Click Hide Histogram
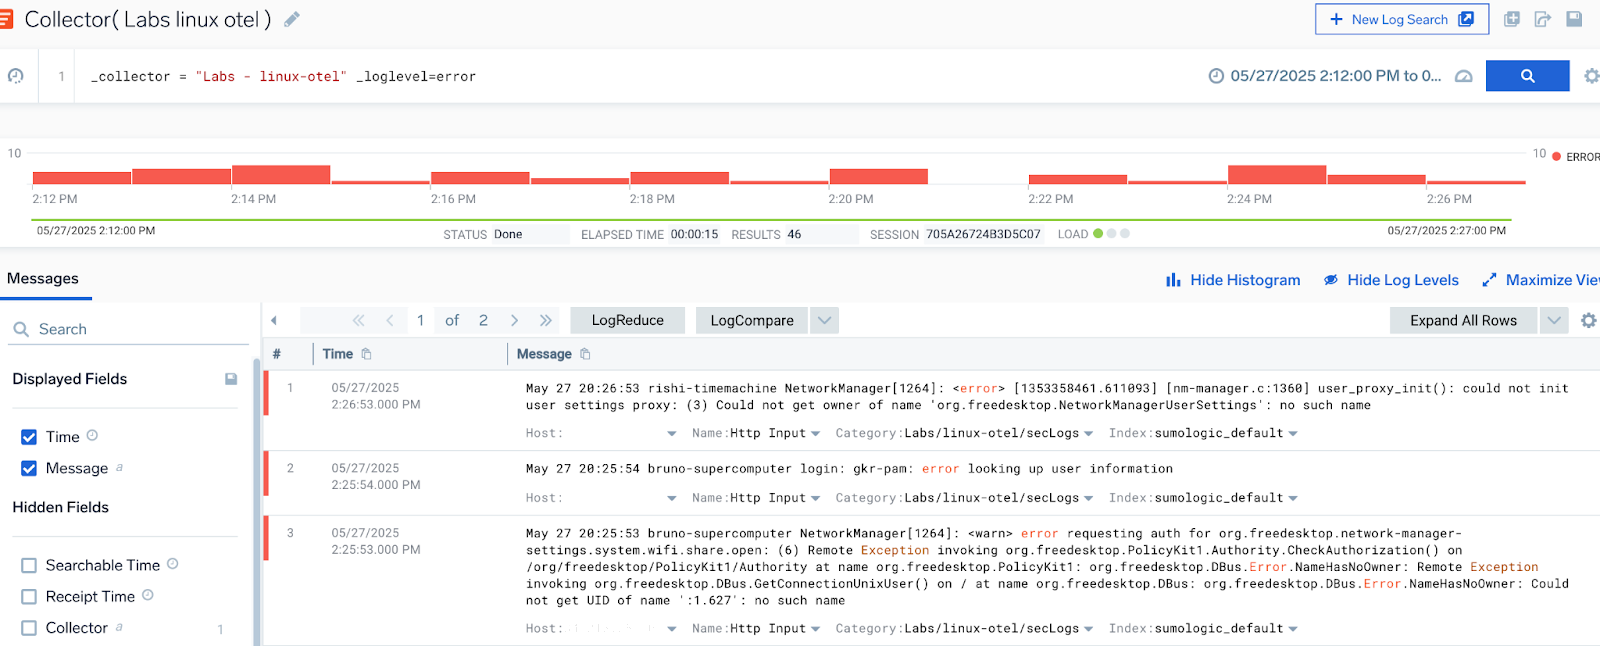The image size is (1600, 646). [1233, 280]
